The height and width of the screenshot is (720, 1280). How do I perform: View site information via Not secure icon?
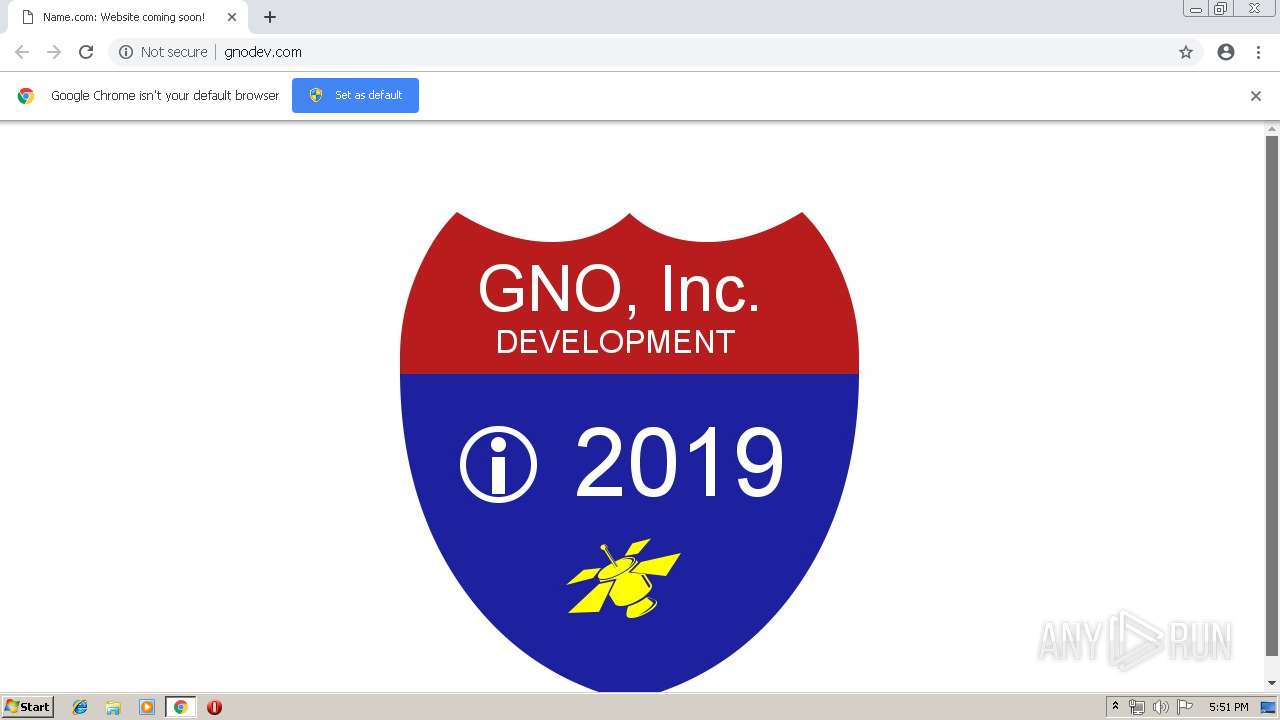point(126,52)
